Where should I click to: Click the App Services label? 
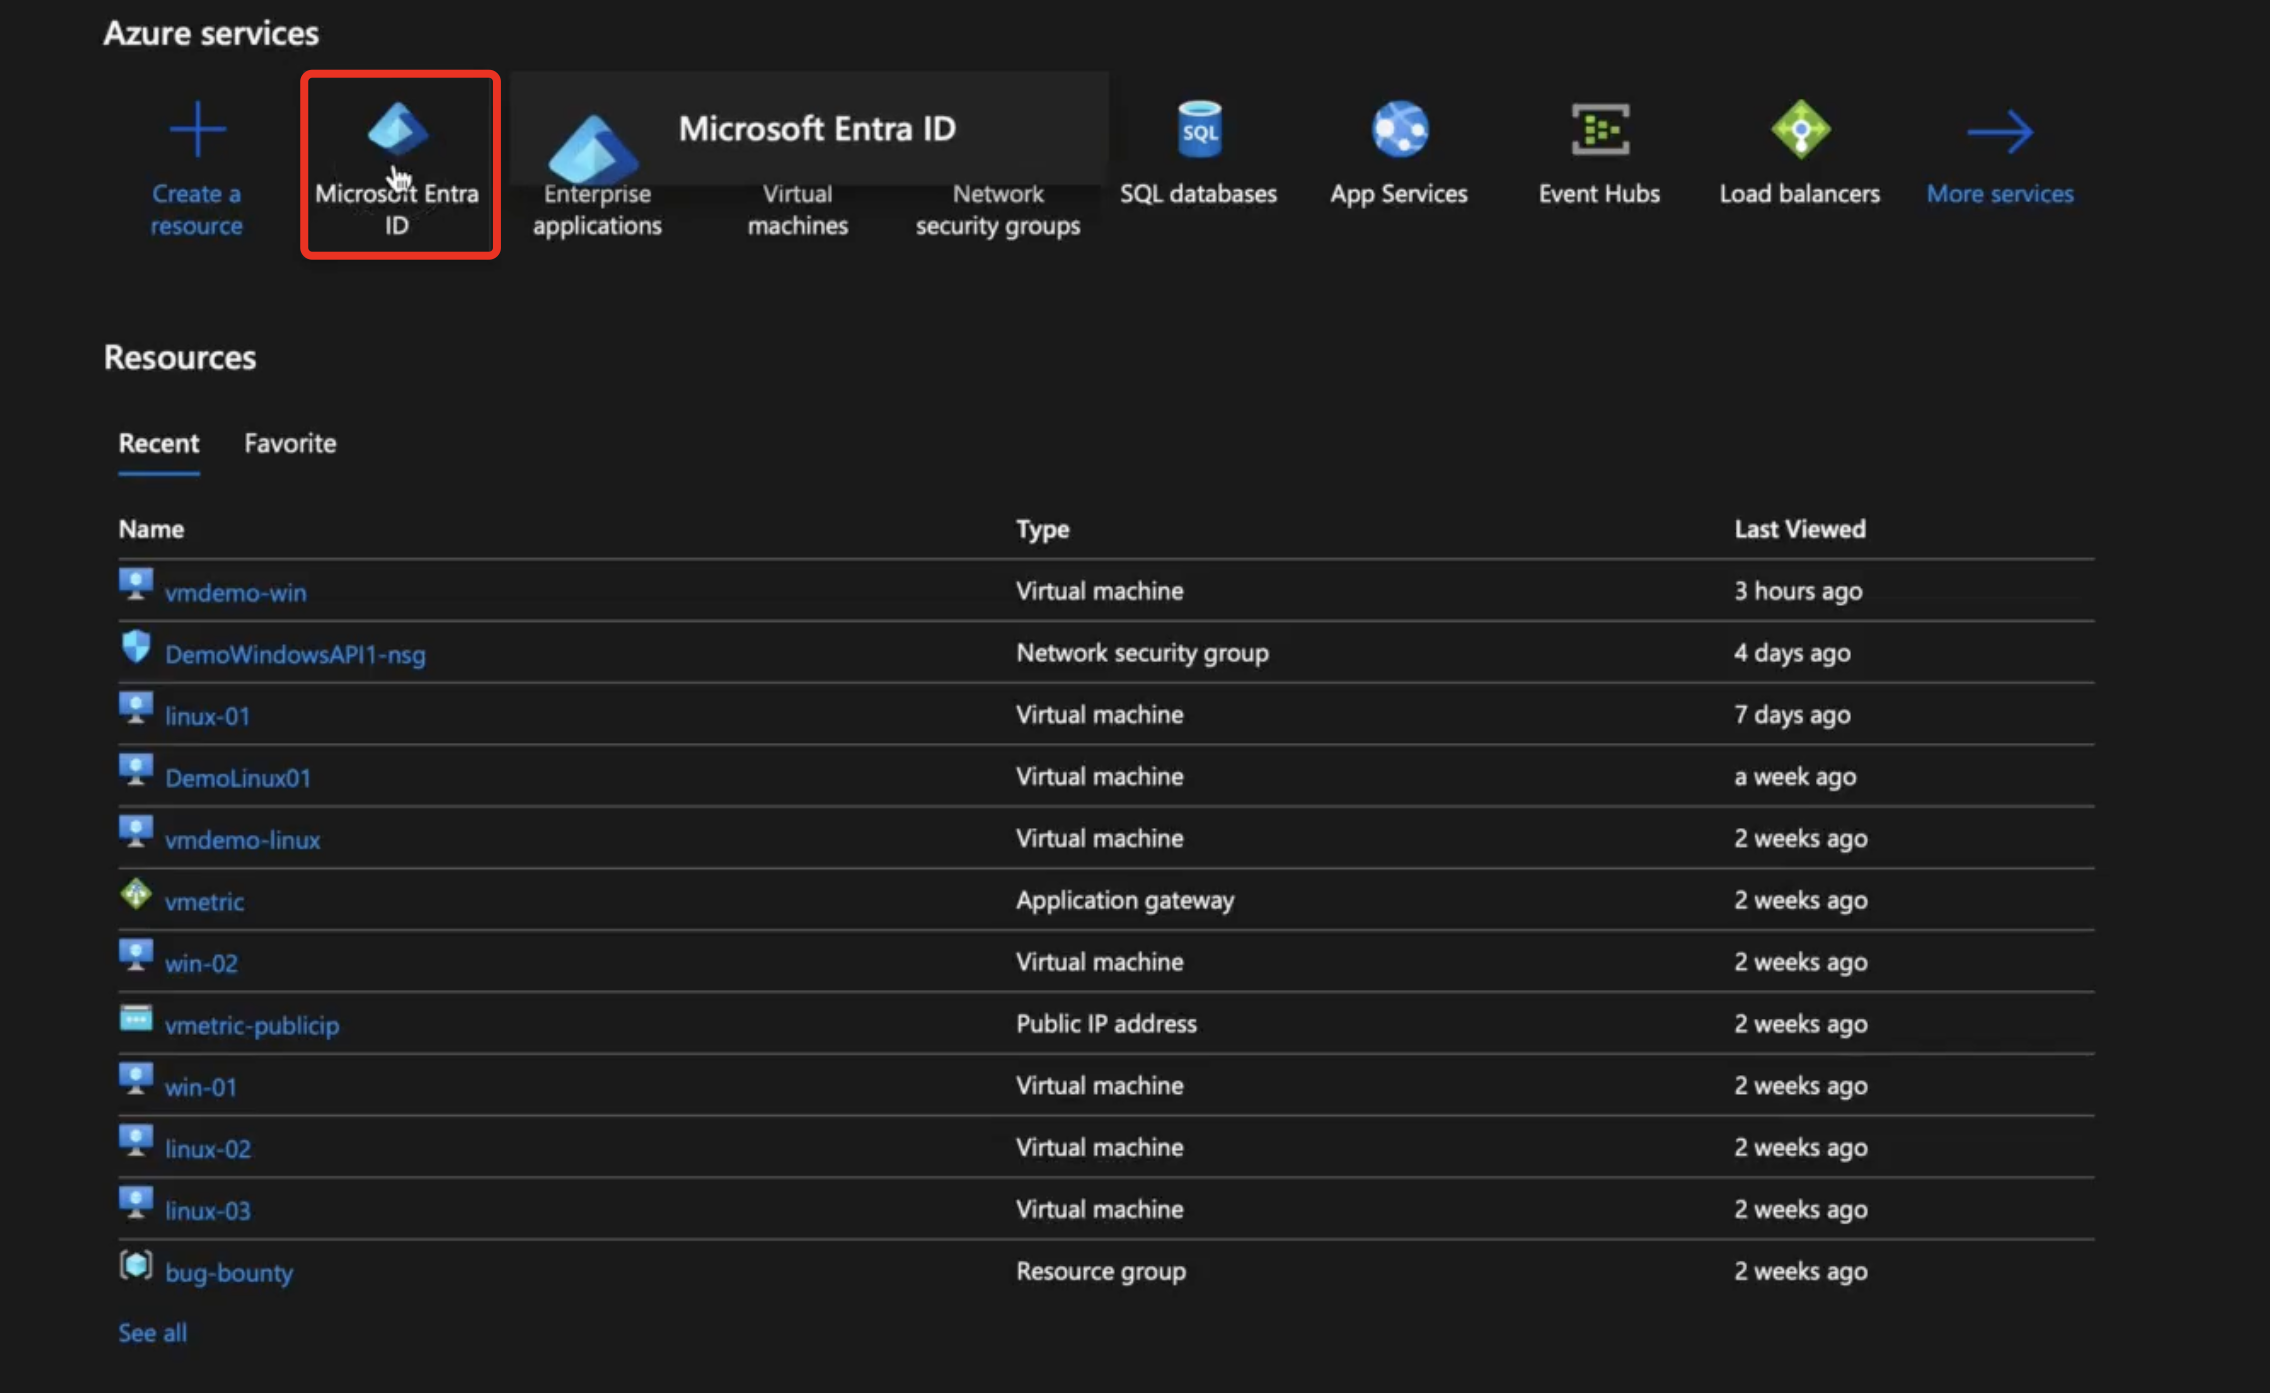pyautogui.click(x=1399, y=194)
